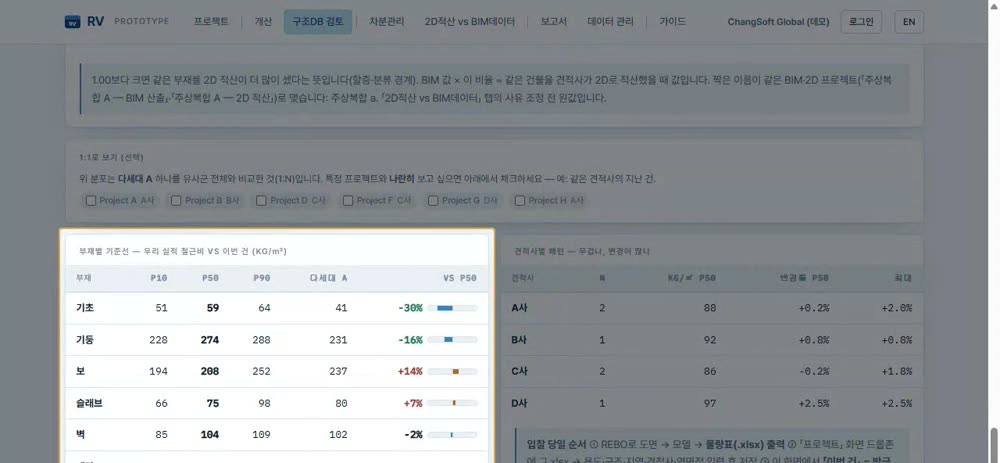Open the 차분관리 page
The width and height of the screenshot is (1000, 463).
(x=386, y=22)
